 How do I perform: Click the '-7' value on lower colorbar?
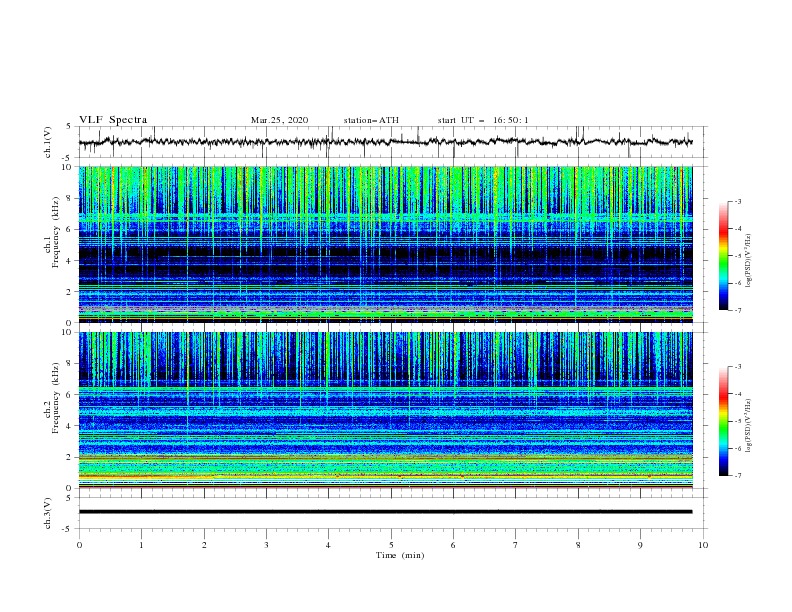click(x=737, y=476)
